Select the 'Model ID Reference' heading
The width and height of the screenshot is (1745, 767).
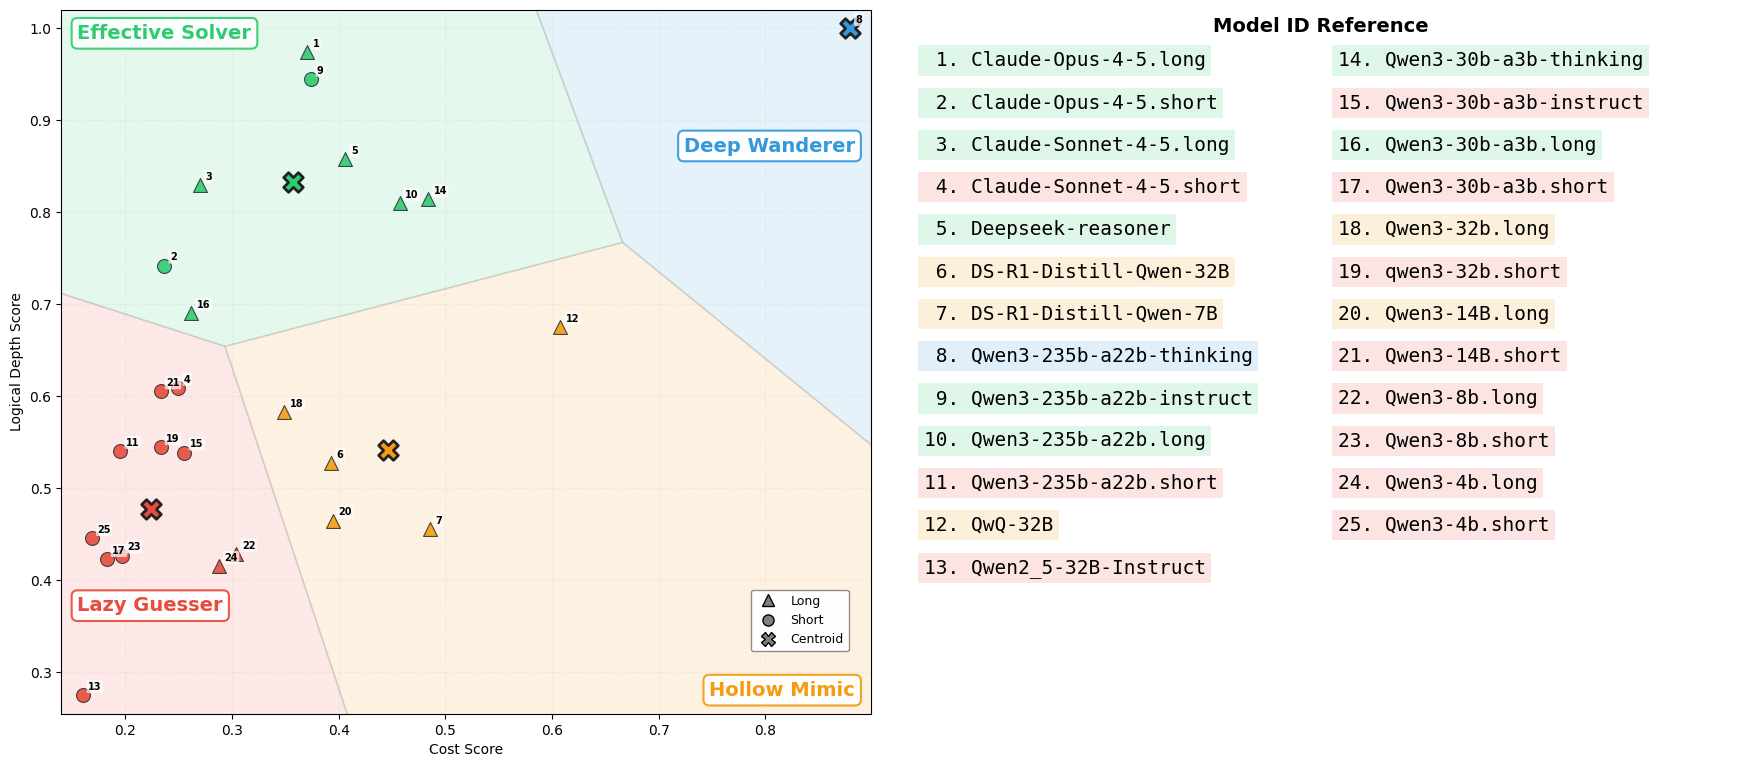click(x=1320, y=26)
